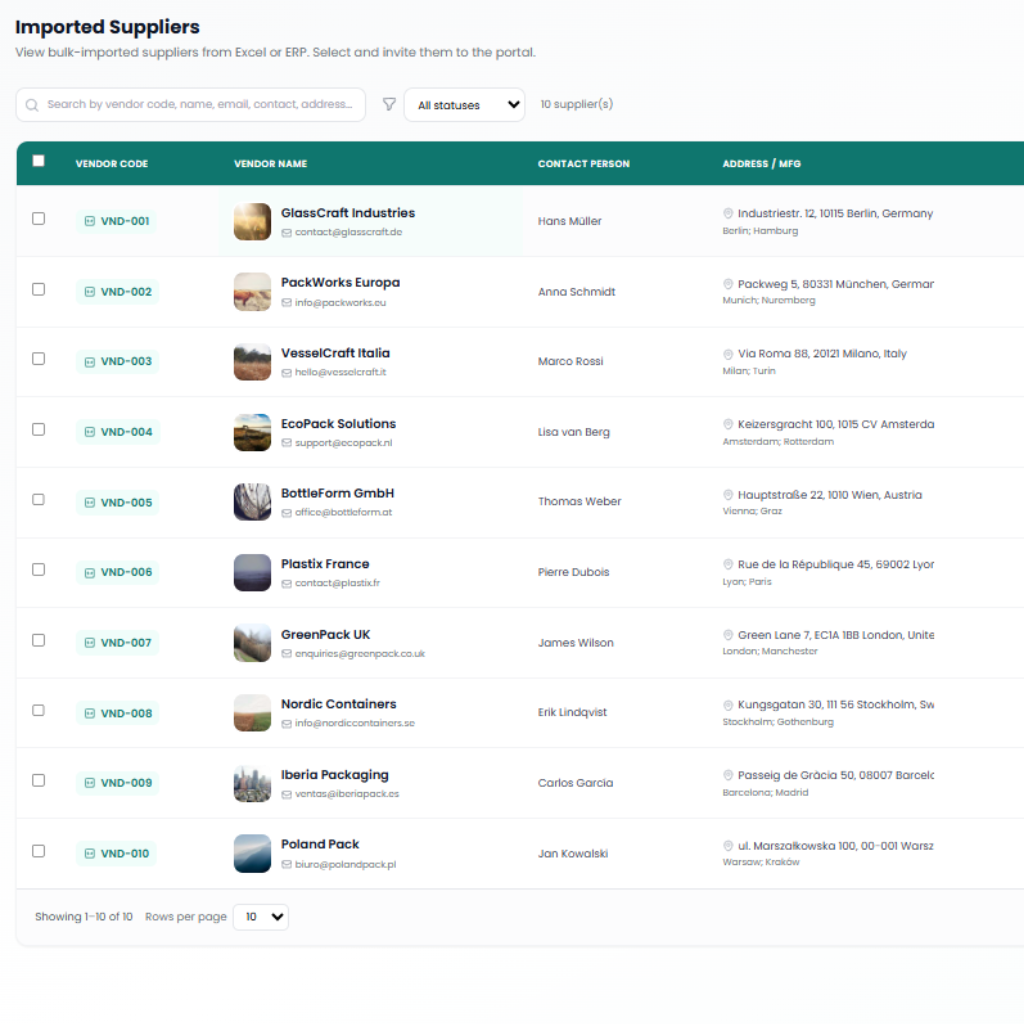Open the EcoPack Solutions vendor name

coord(338,424)
